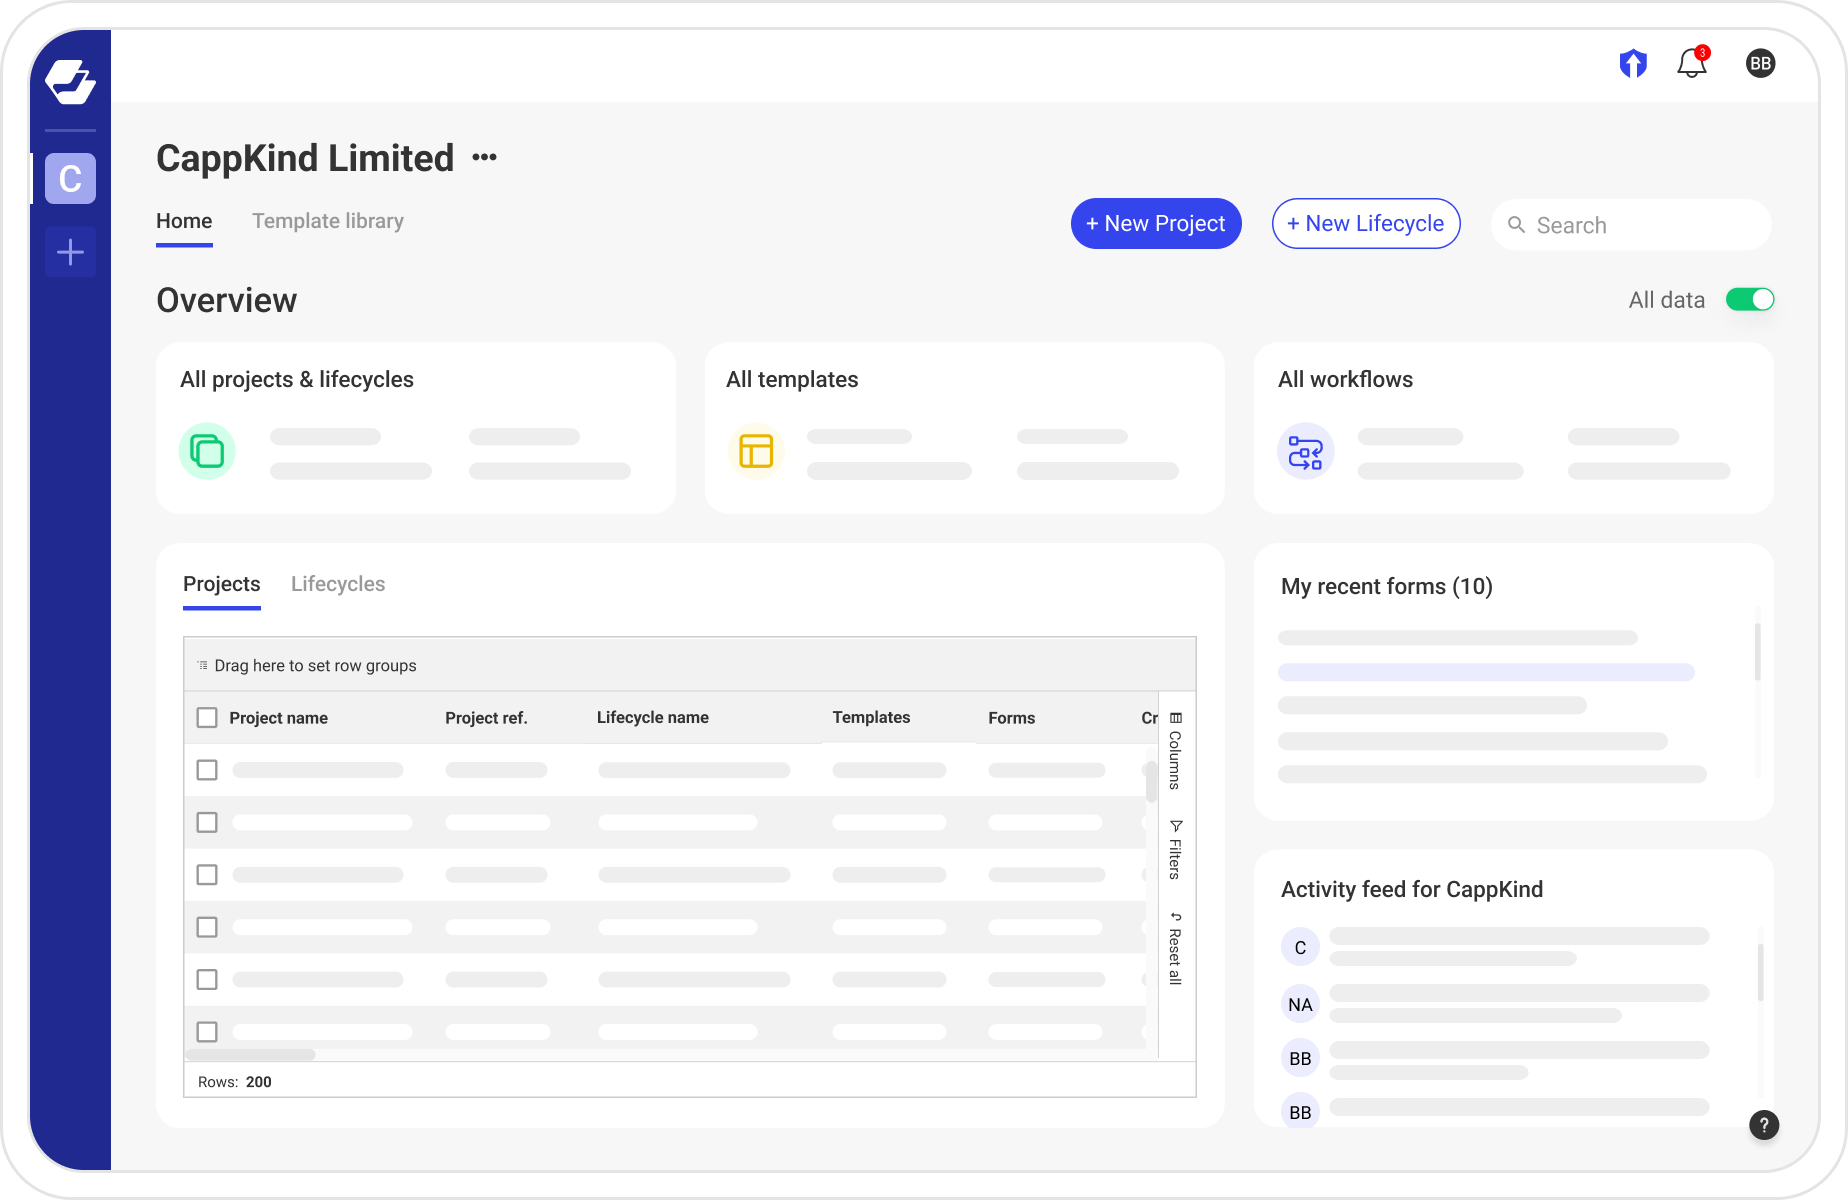
Task: Open the options menu next to CappKind Limited
Action: pos(485,157)
